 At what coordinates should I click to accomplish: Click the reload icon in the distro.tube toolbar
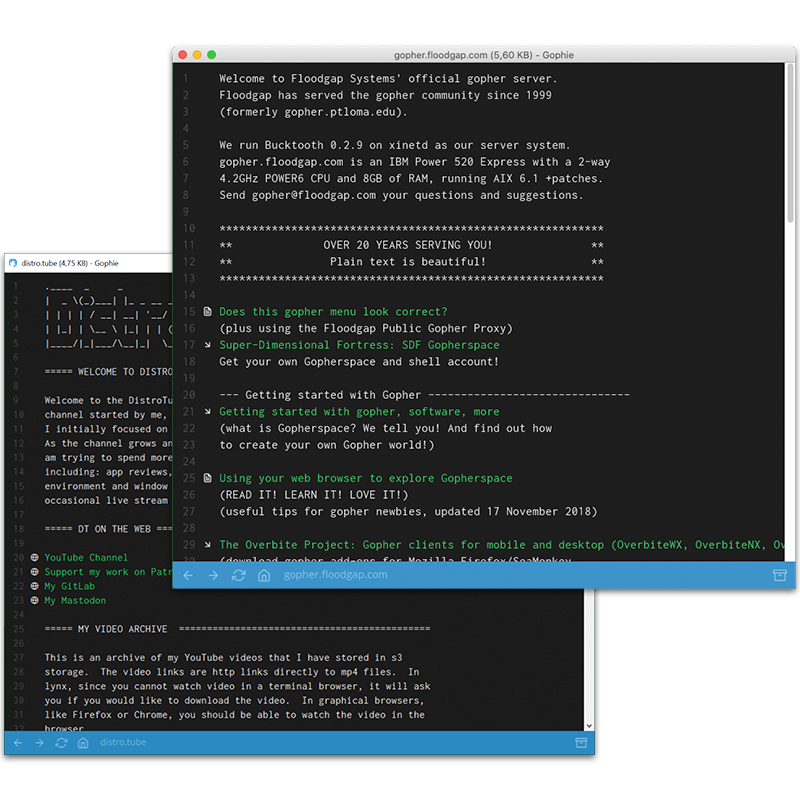coord(62,743)
